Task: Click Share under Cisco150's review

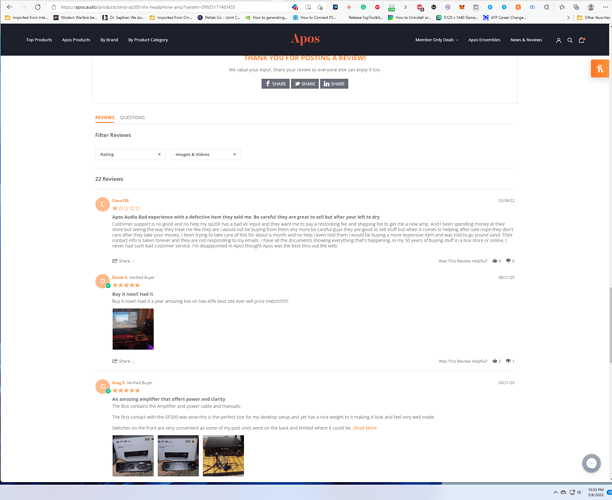Action: (121, 261)
